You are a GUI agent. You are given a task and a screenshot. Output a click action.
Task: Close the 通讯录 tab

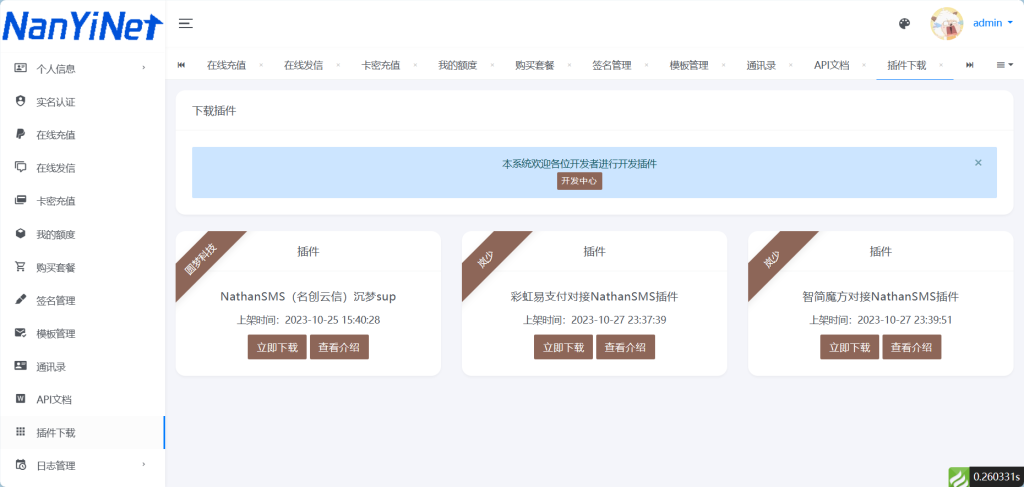pyautogui.click(x=792, y=65)
